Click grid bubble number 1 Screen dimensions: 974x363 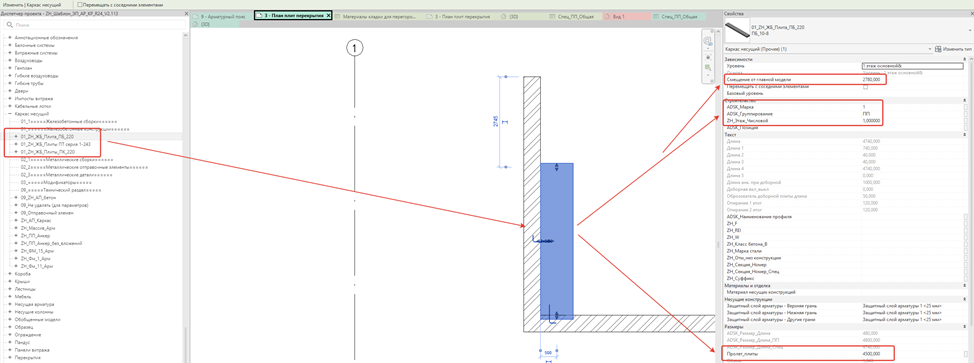click(x=354, y=48)
